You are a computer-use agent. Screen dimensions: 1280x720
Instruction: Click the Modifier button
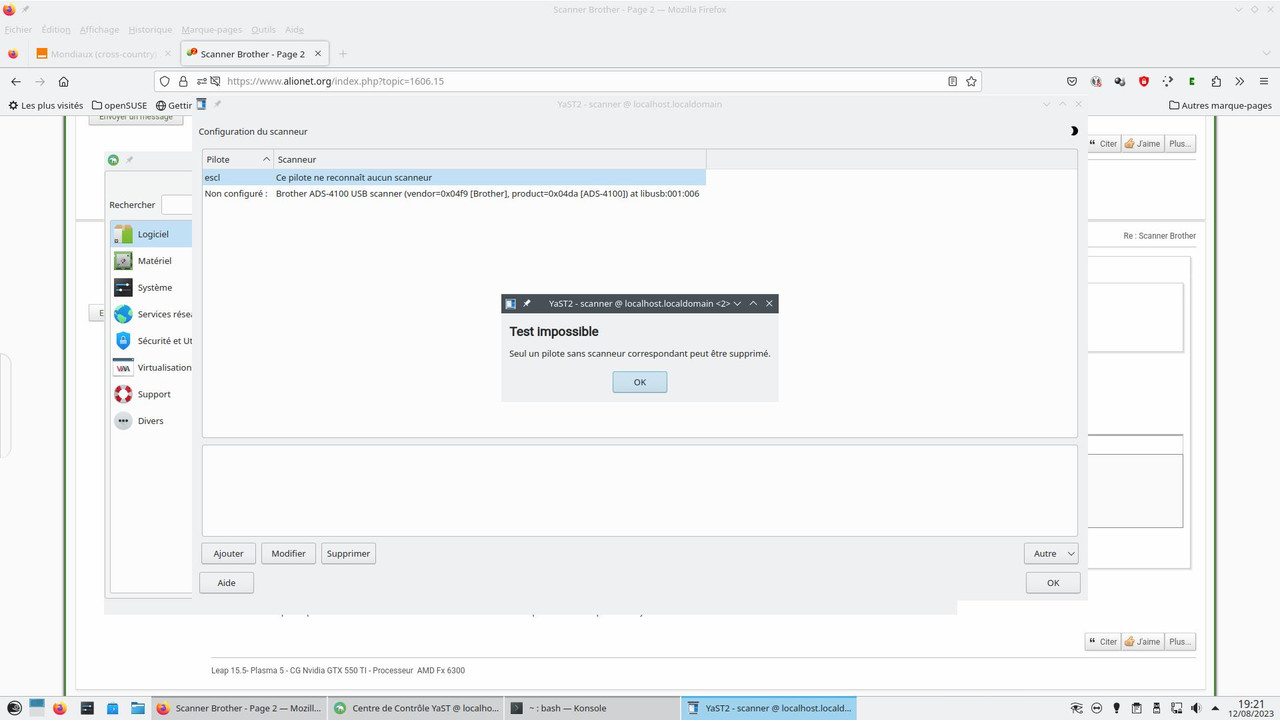coord(289,553)
